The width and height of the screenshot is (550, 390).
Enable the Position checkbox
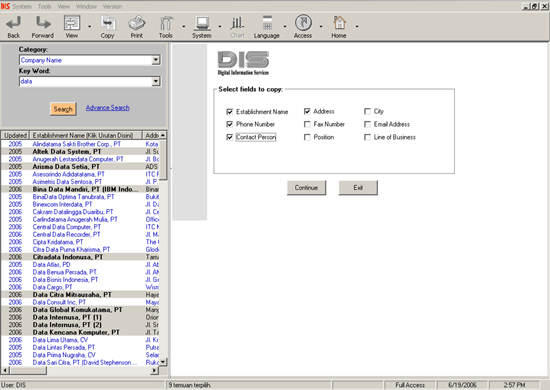point(307,137)
